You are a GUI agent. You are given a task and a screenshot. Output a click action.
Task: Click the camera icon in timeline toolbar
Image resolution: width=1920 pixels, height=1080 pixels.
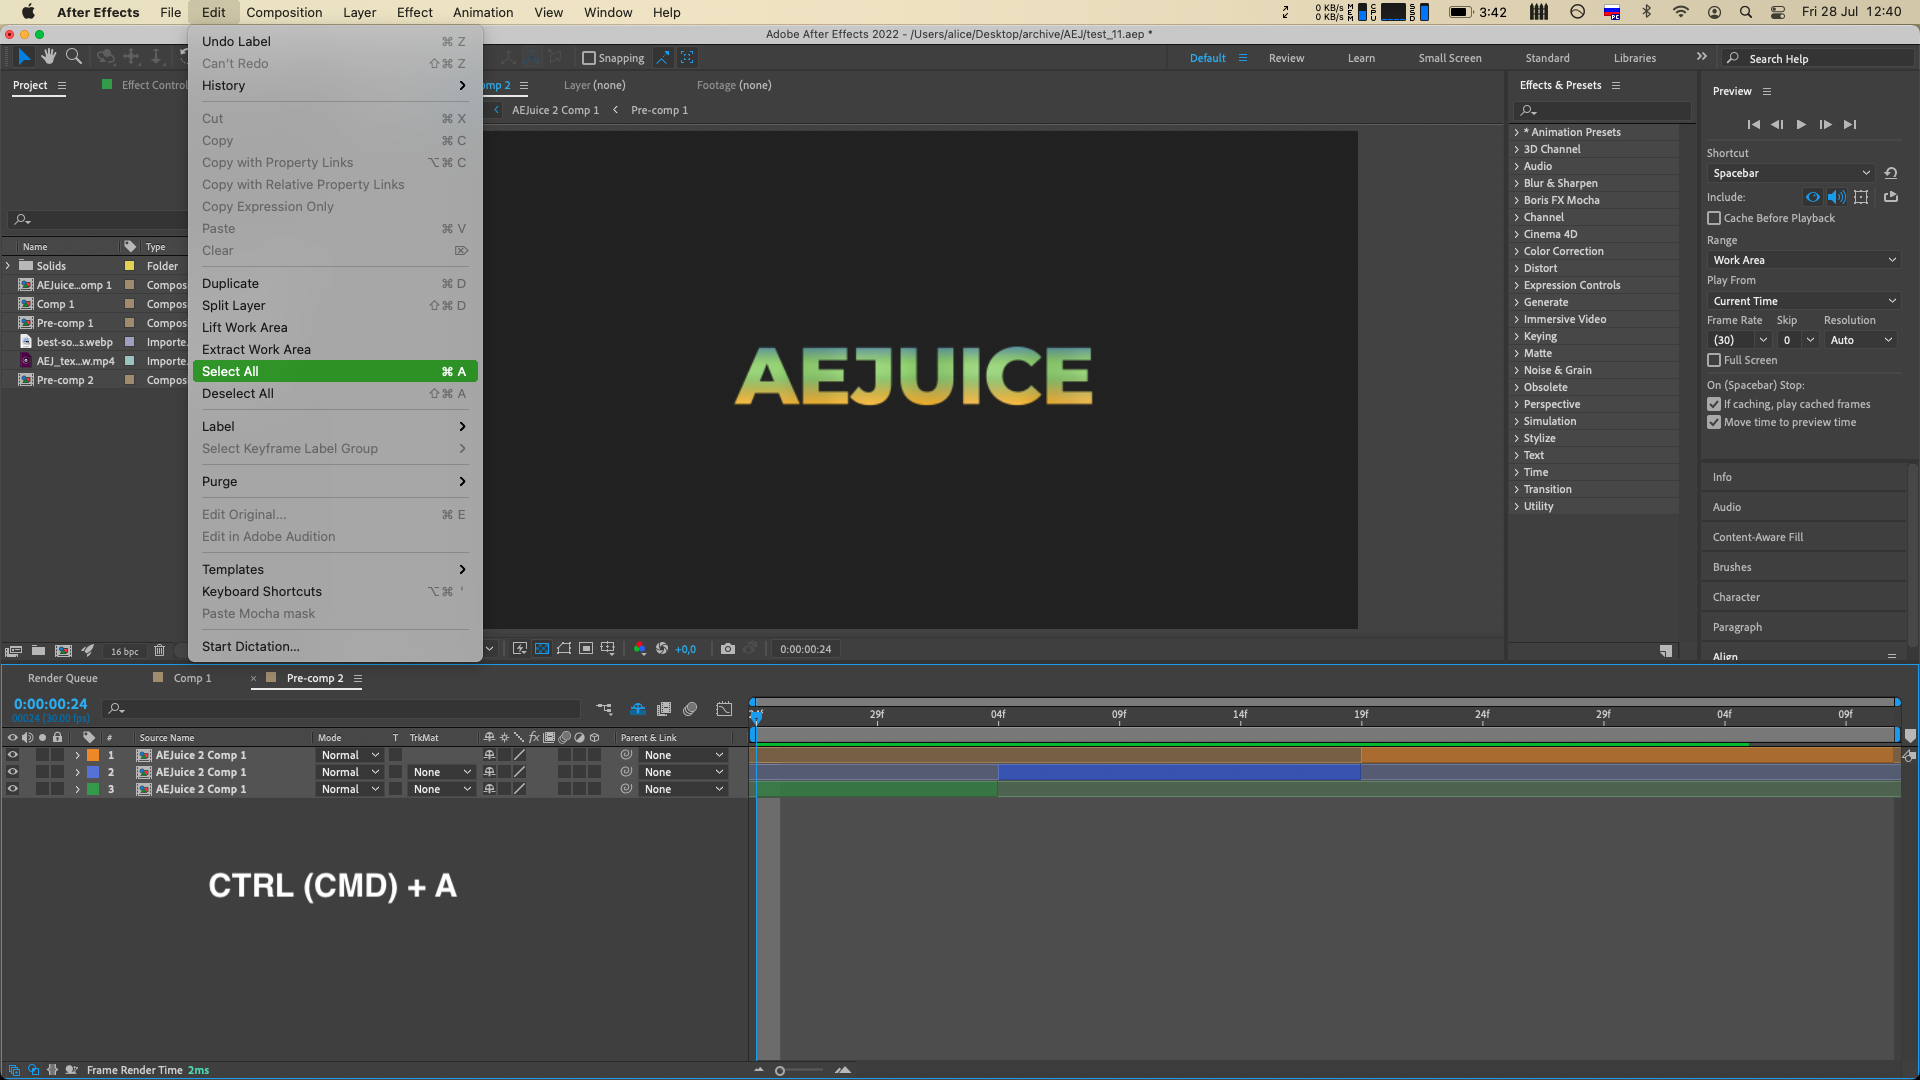tap(727, 647)
